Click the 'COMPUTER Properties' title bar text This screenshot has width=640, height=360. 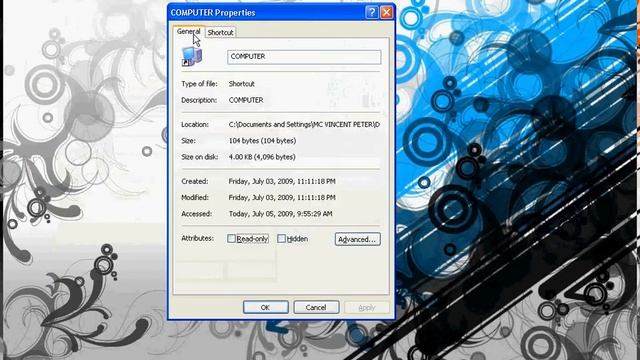(x=213, y=13)
